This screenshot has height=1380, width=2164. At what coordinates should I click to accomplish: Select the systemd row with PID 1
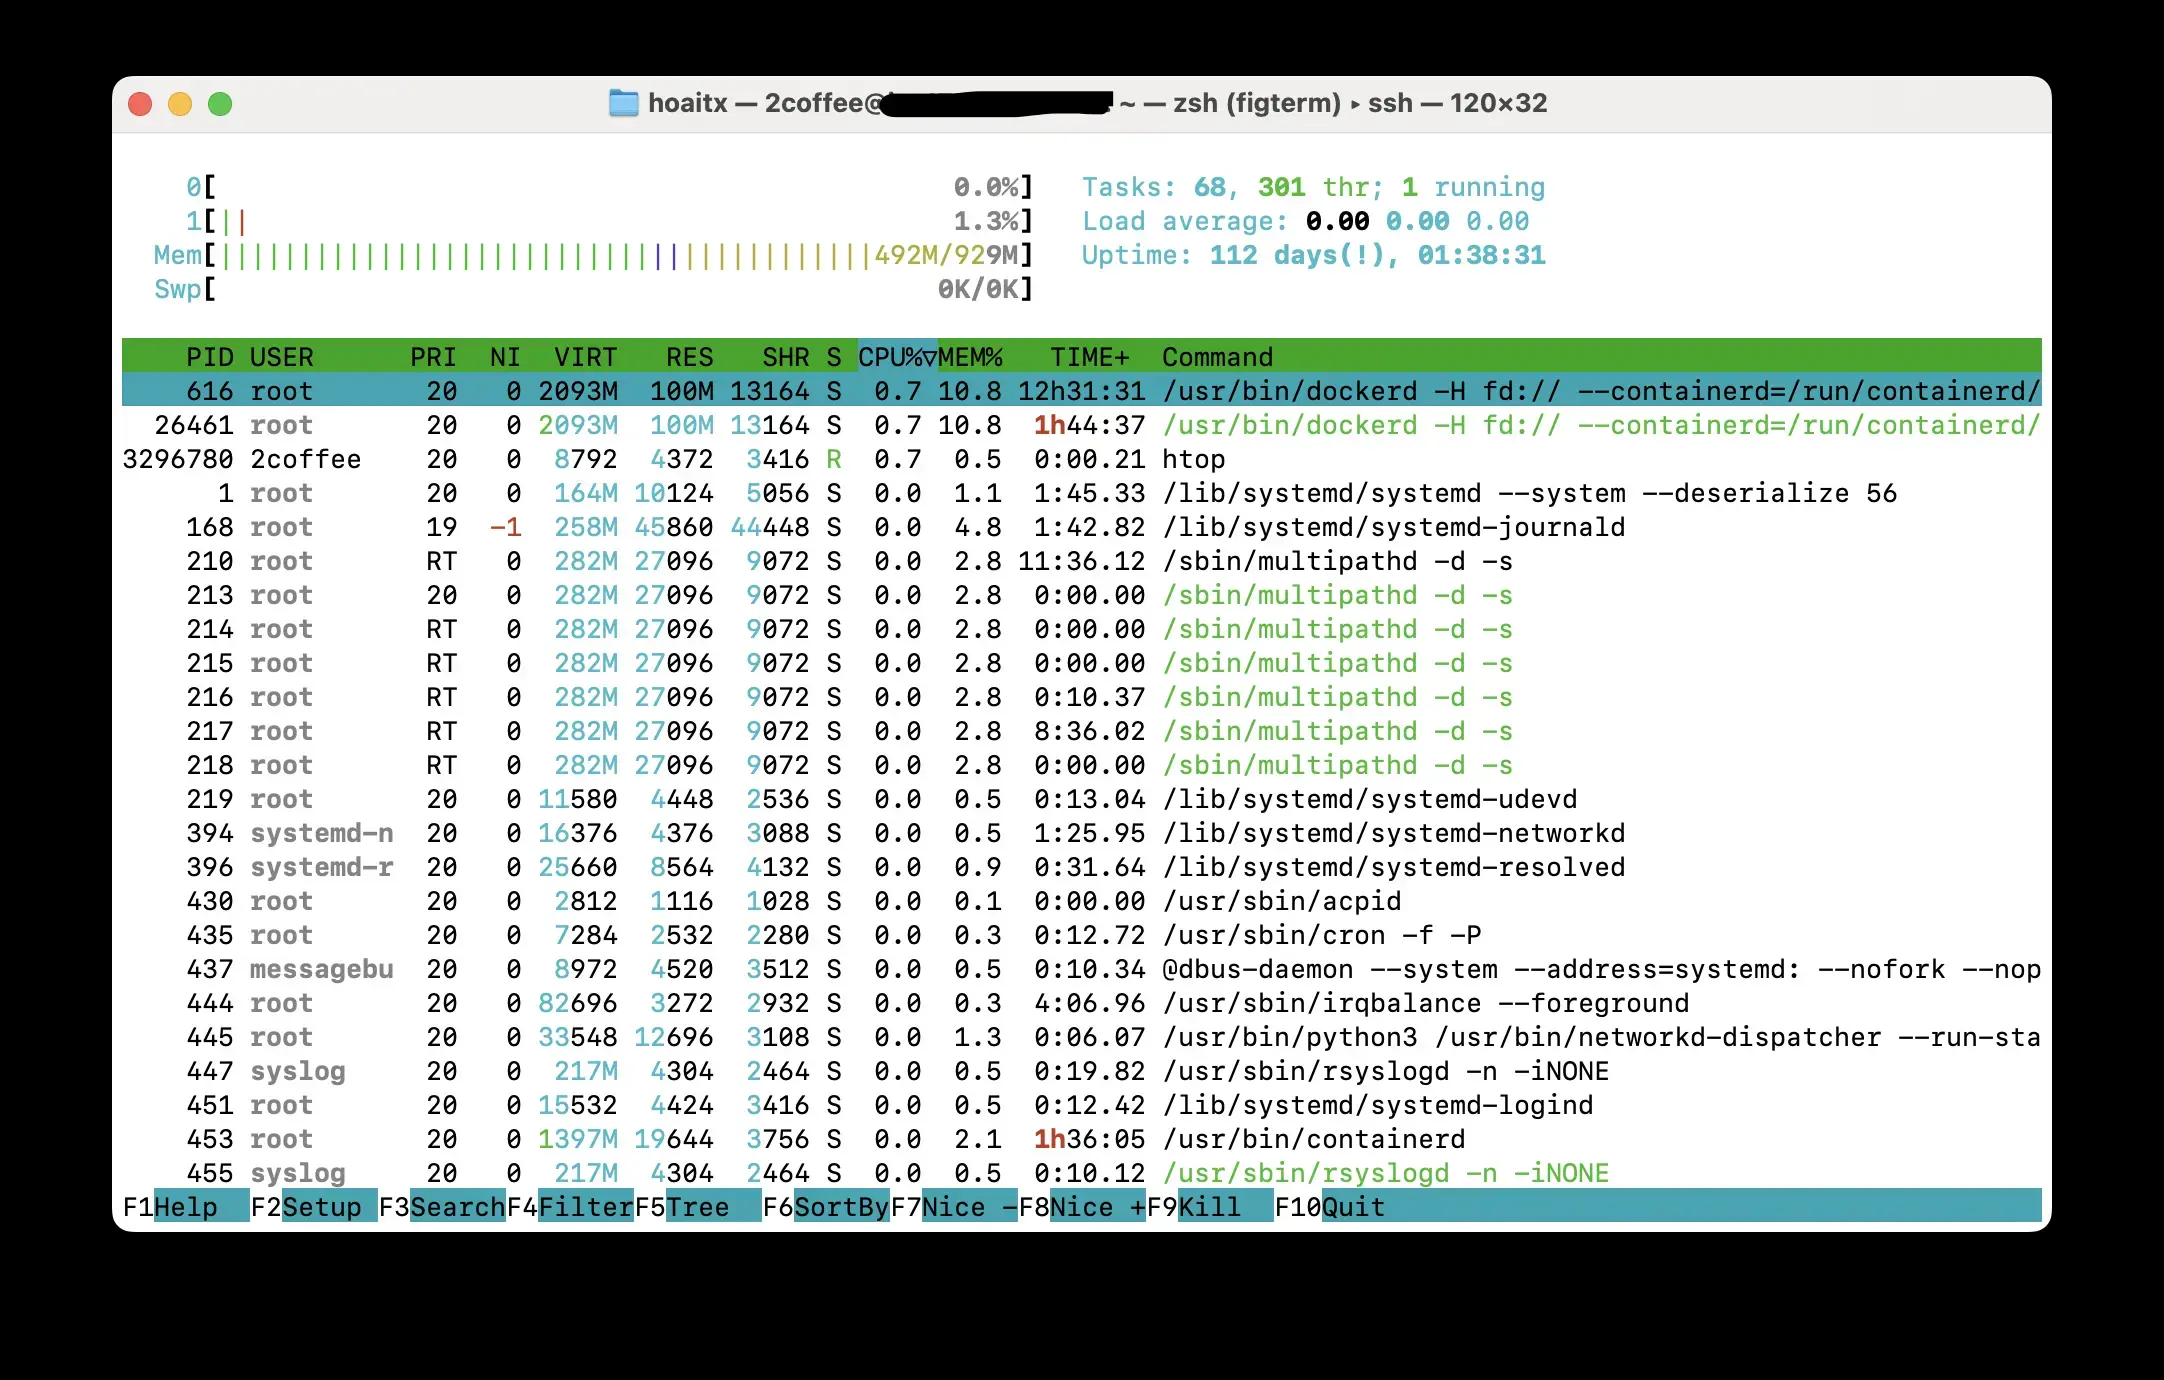coord(1081,493)
